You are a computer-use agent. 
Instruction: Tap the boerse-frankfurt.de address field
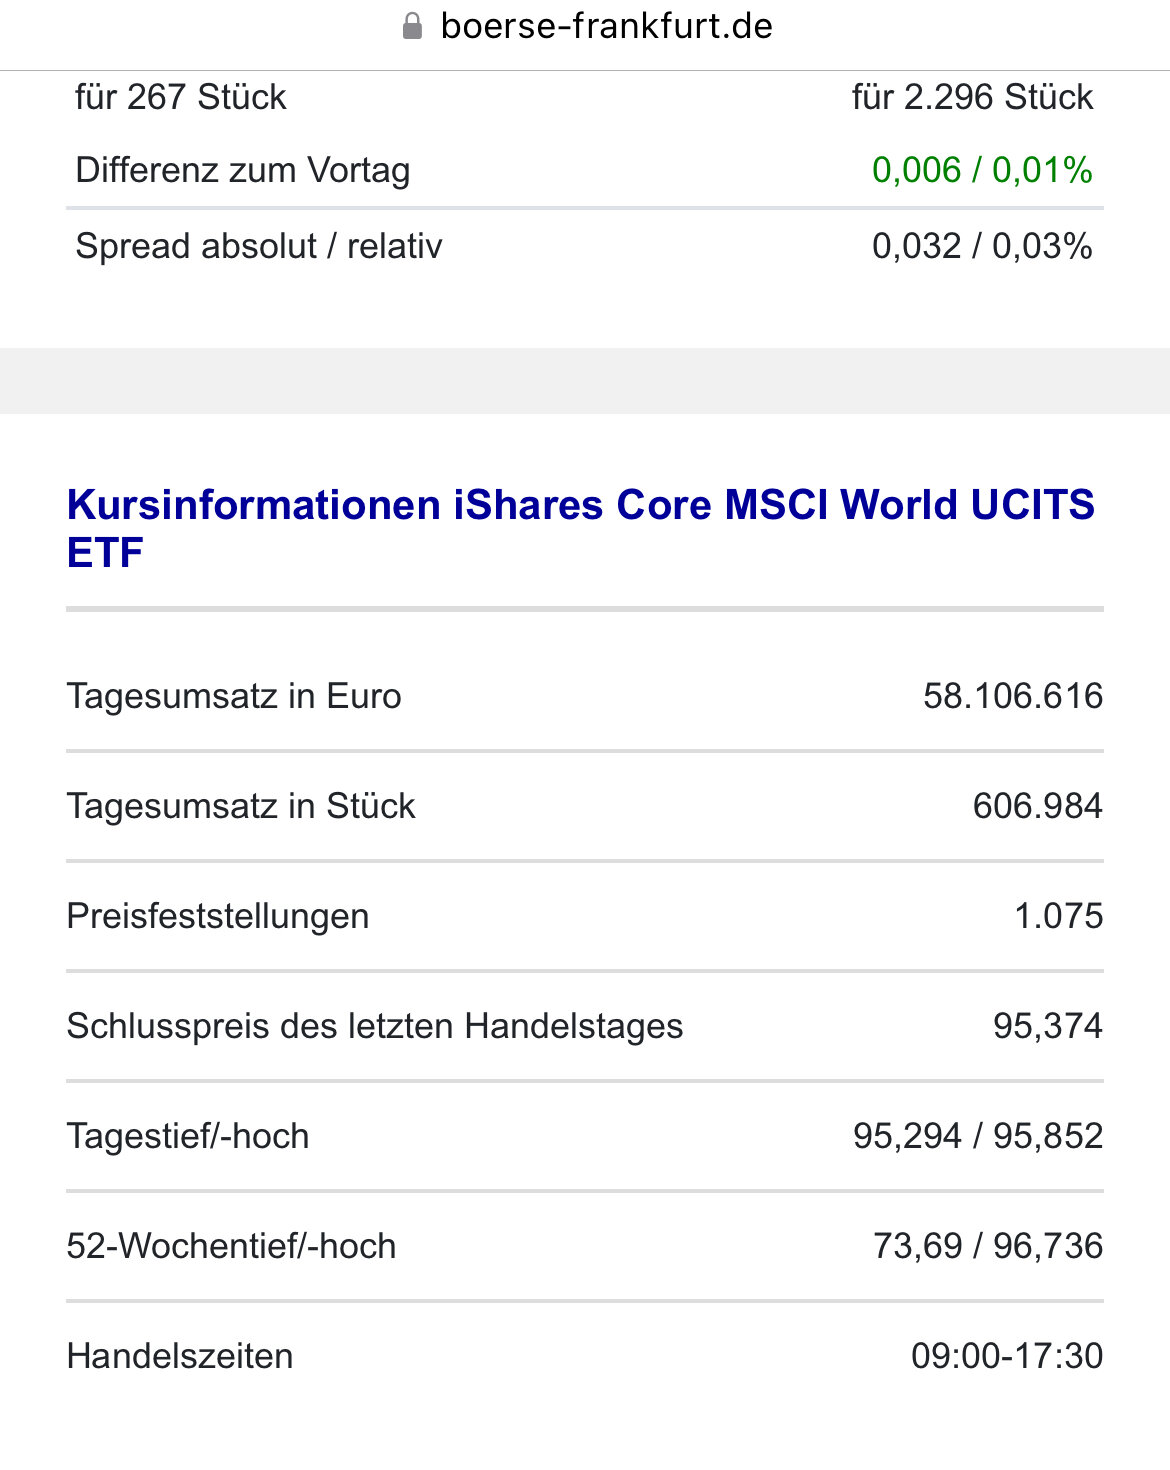[606, 26]
